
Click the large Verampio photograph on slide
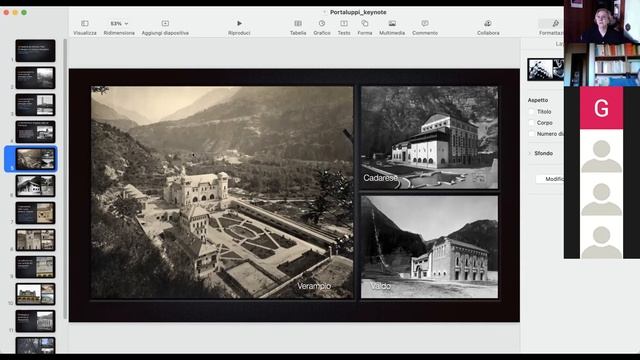point(222,192)
